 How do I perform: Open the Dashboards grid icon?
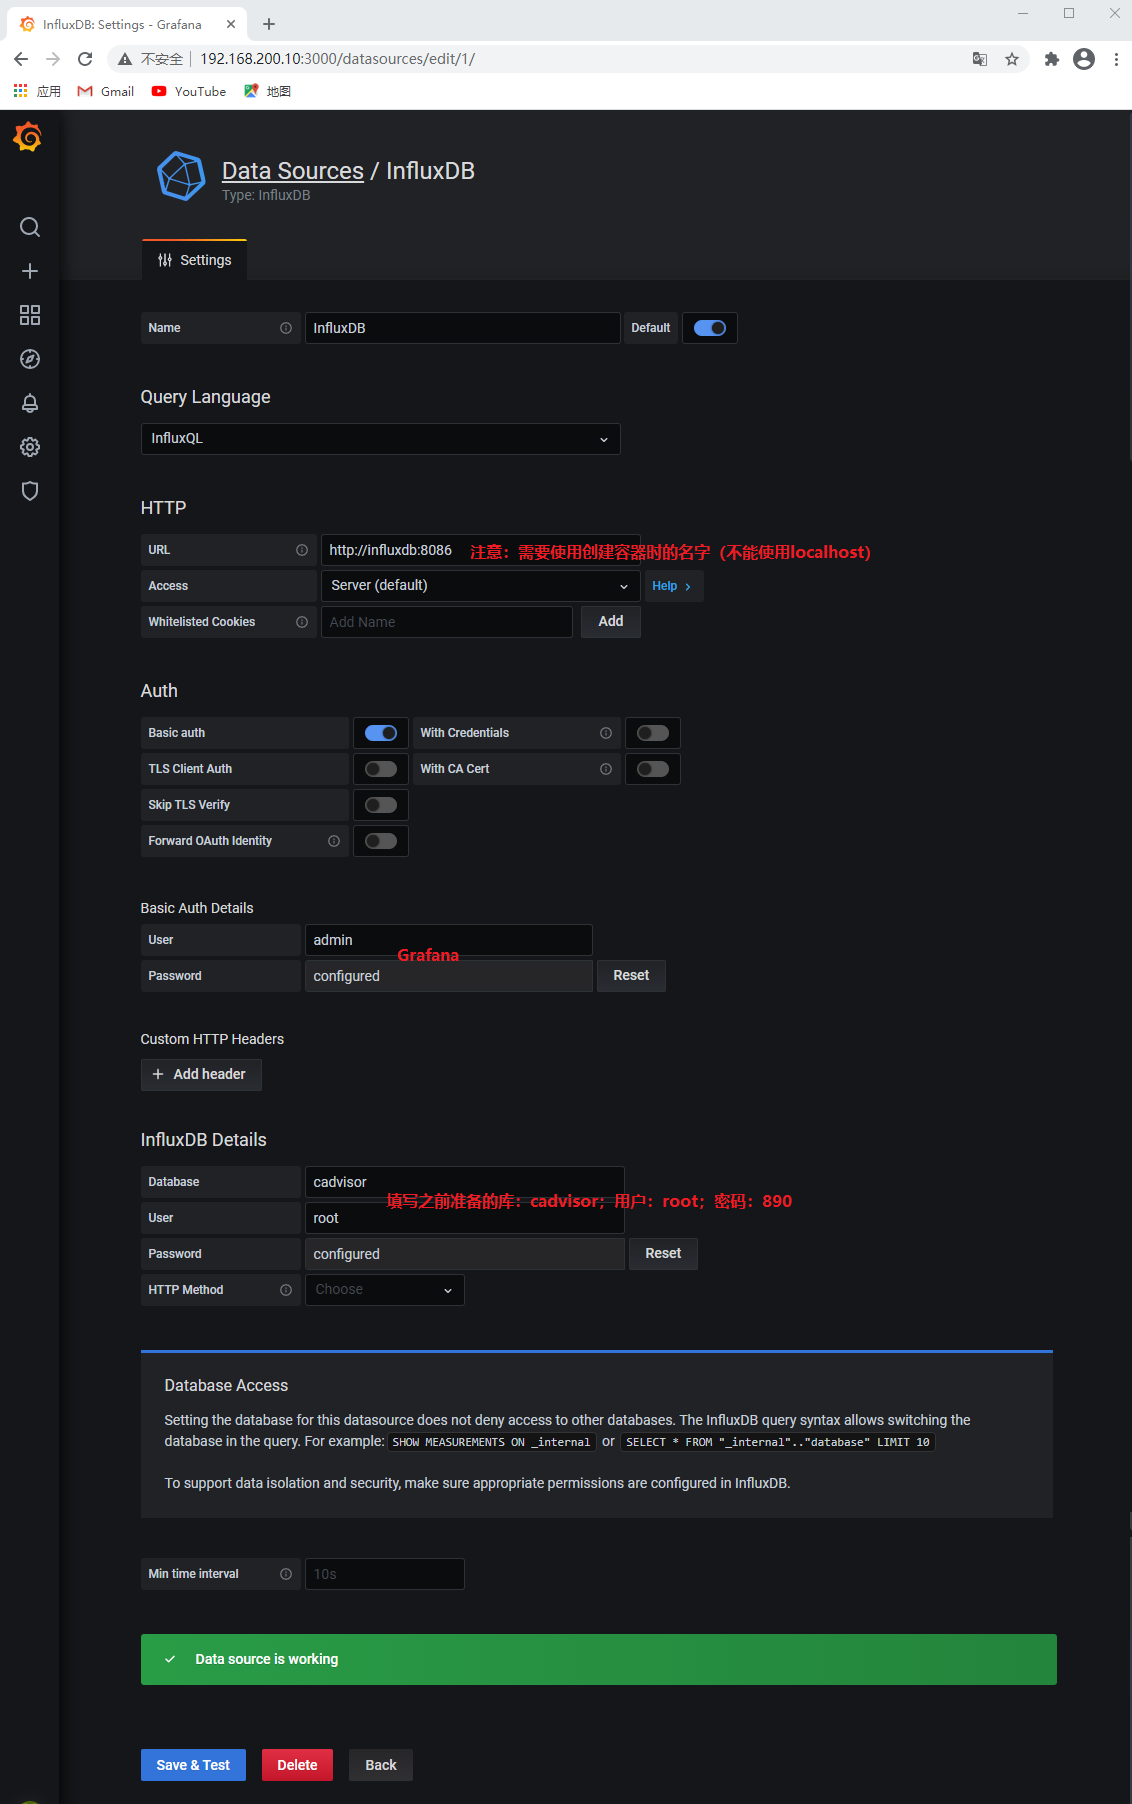click(30, 315)
